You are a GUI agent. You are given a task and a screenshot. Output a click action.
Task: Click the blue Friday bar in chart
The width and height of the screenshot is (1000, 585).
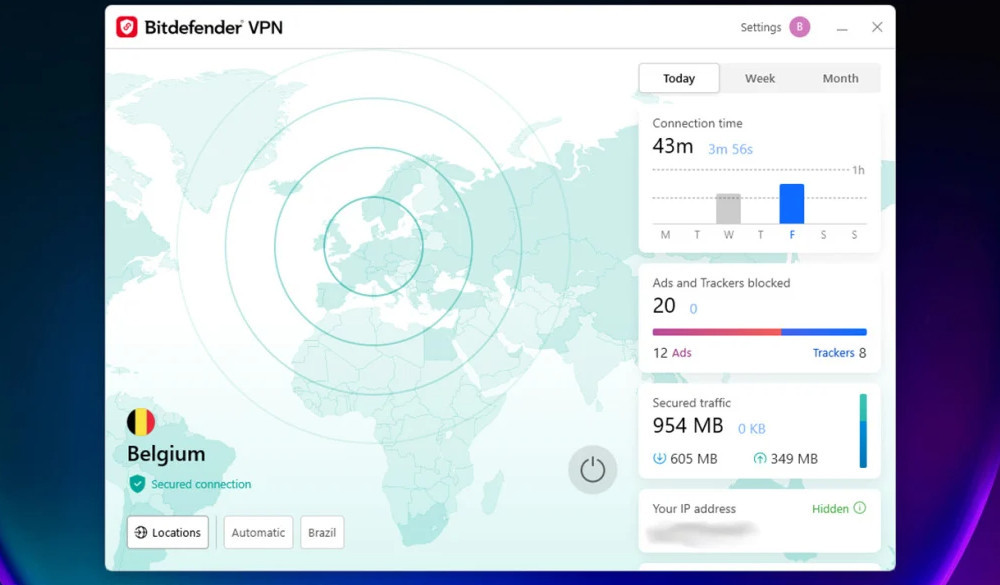(x=791, y=204)
